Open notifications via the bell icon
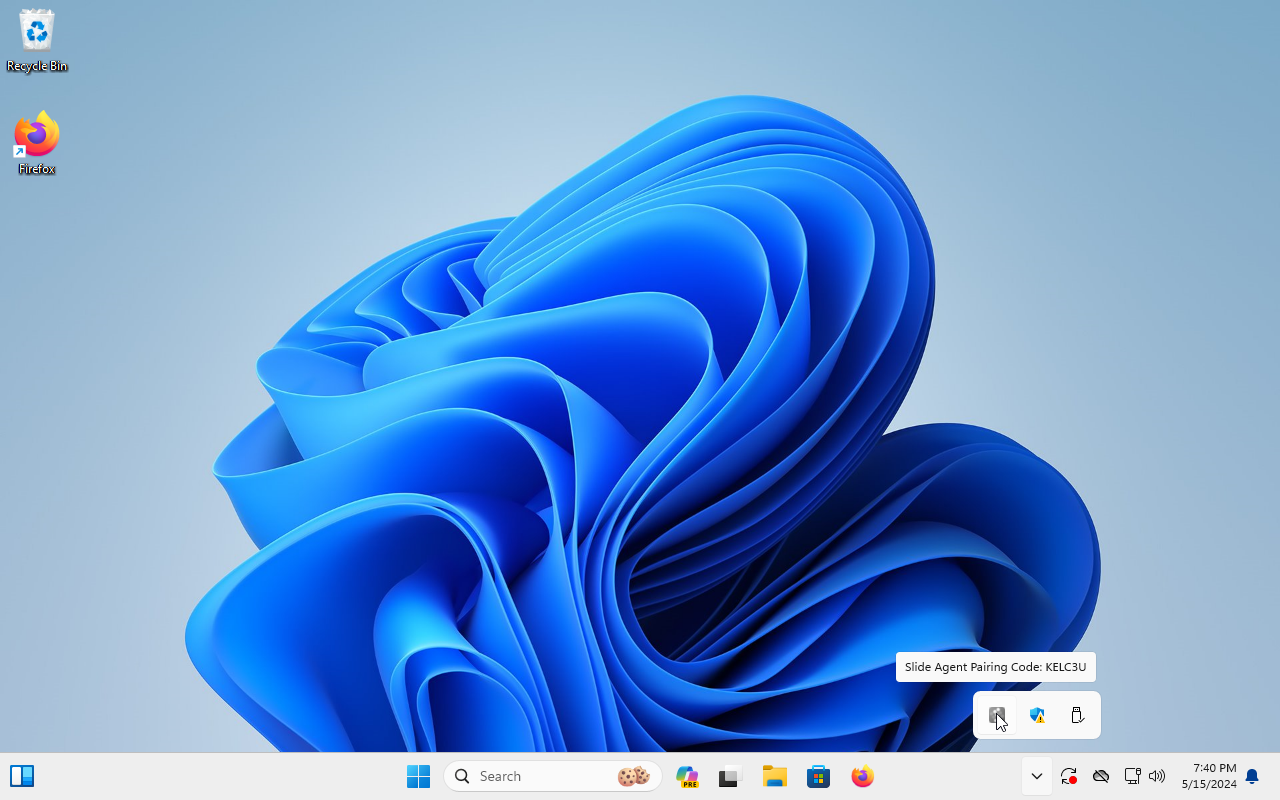The width and height of the screenshot is (1280, 800). point(1252,776)
